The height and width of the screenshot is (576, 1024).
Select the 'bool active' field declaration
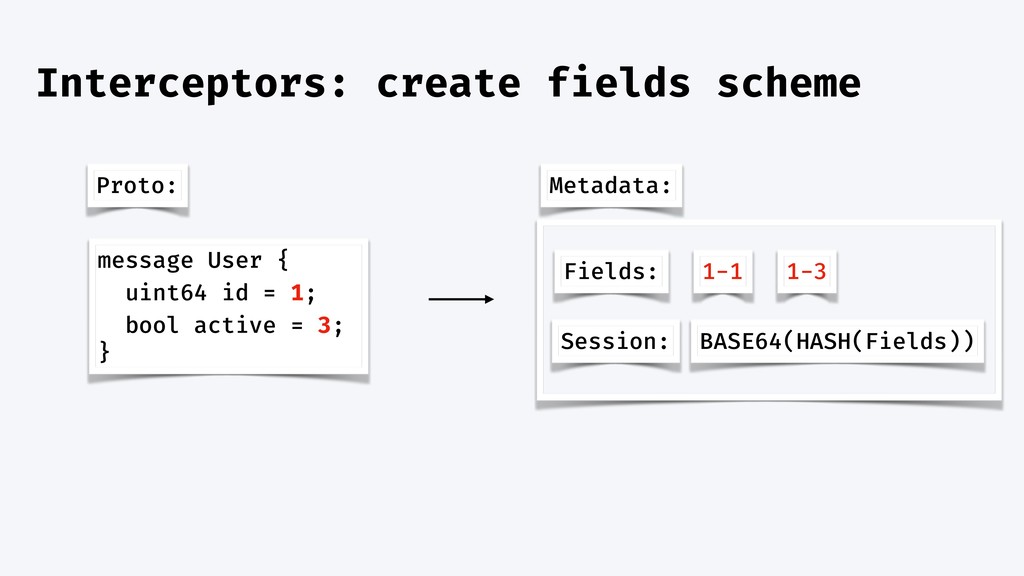(200, 325)
